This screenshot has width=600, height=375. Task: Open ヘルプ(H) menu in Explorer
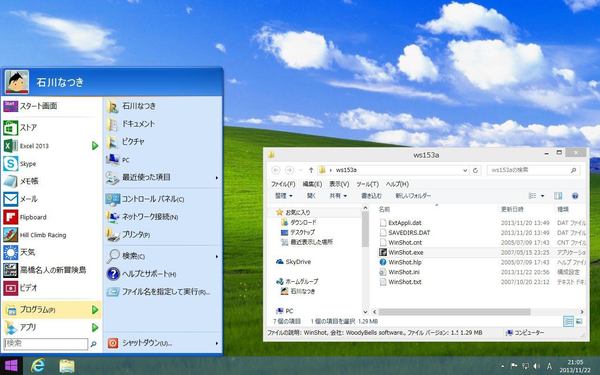click(397, 184)
